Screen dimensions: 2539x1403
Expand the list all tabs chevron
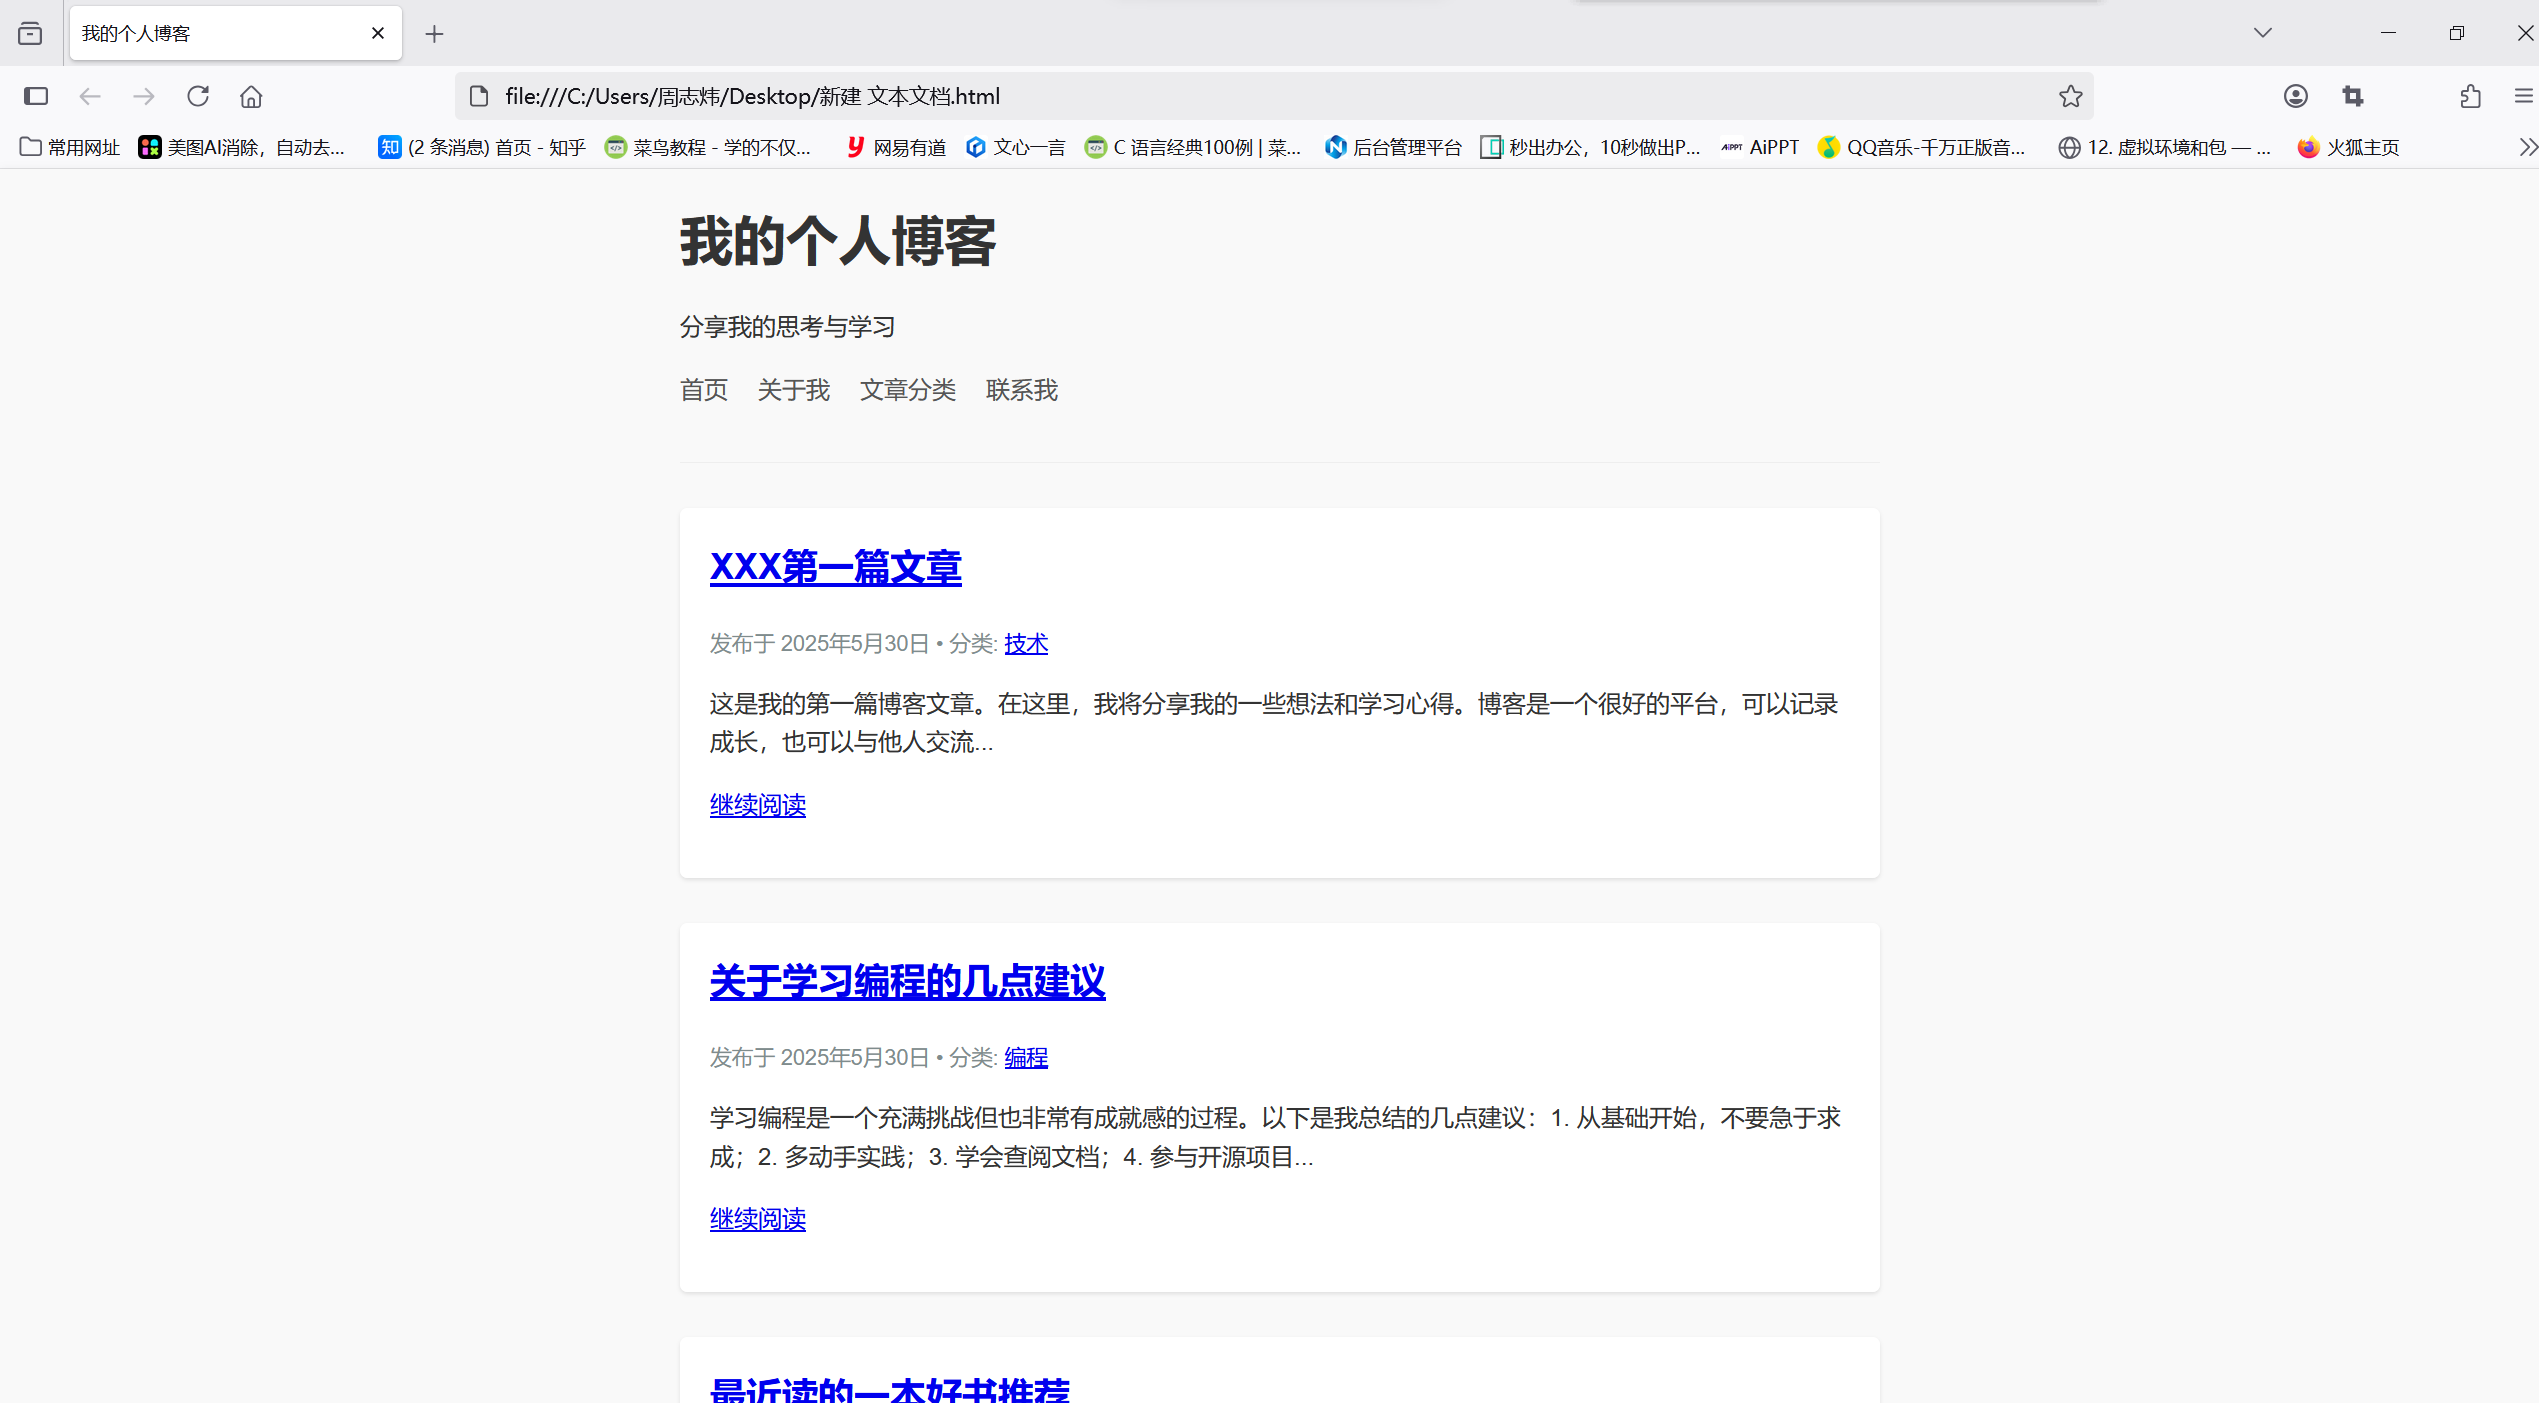(x=2262, y=33)
